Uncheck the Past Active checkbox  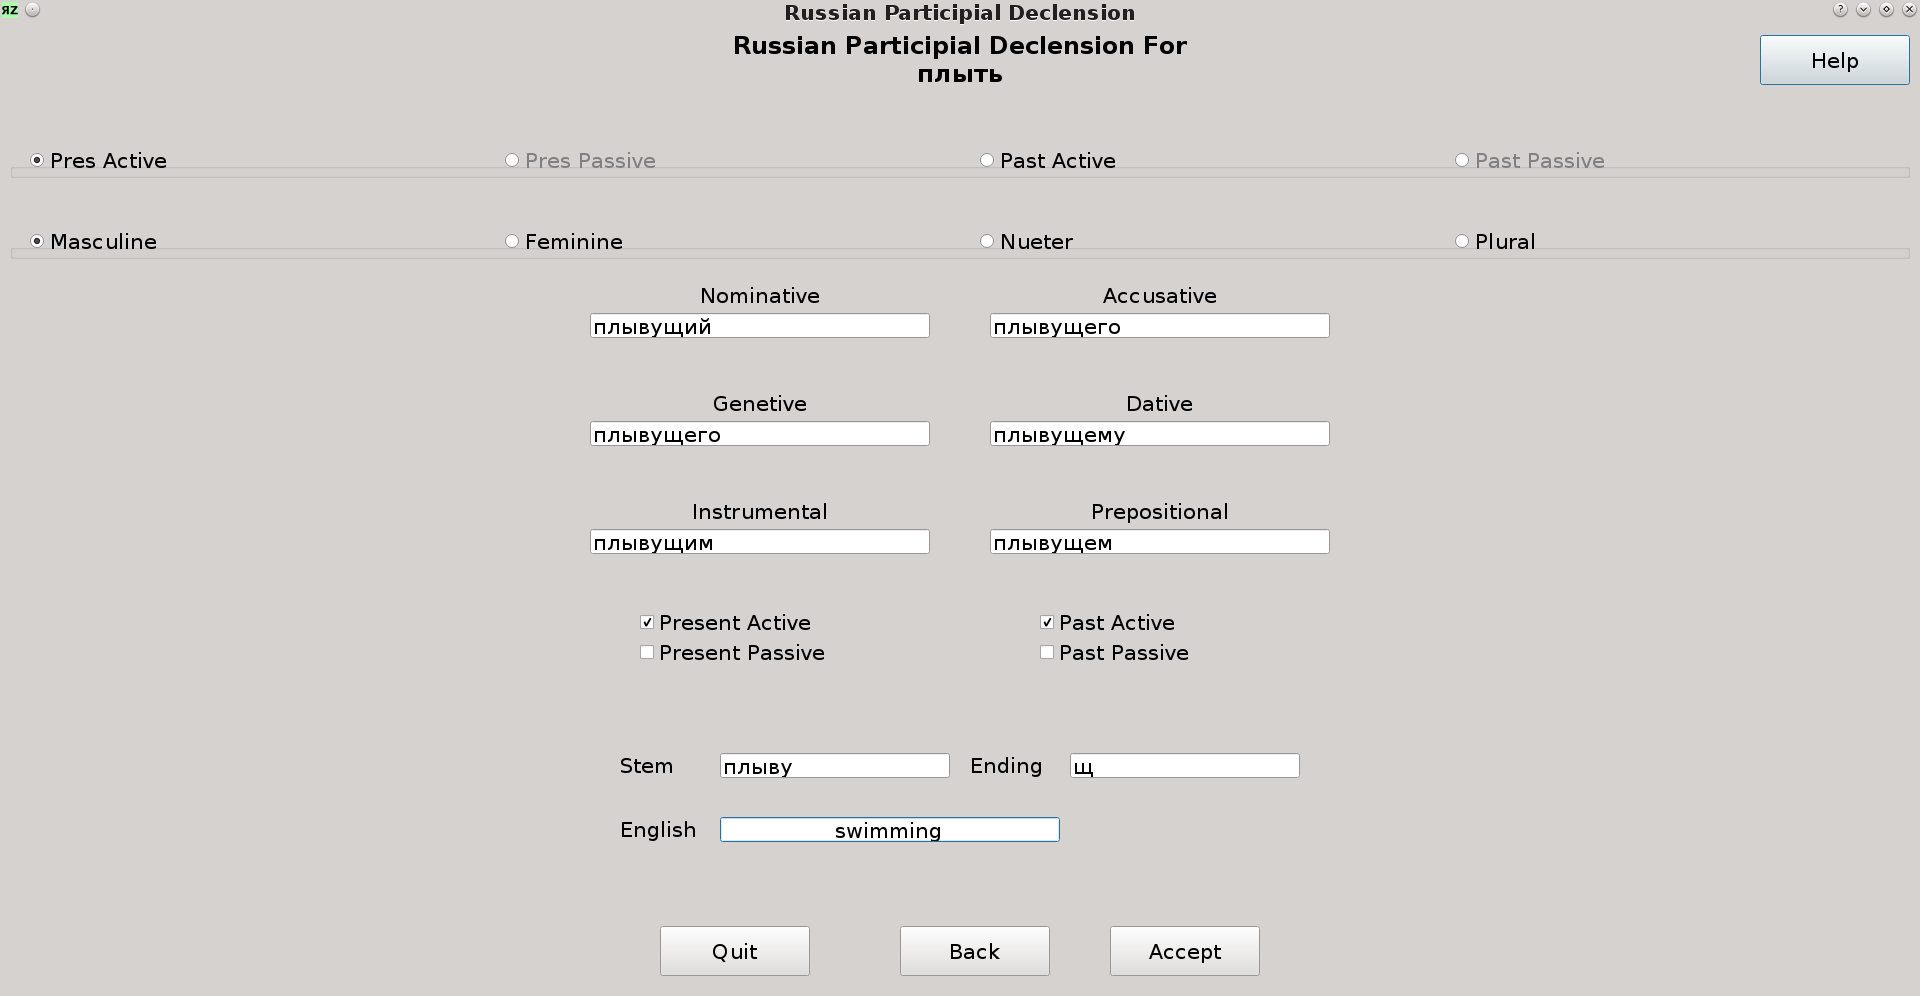[x=1047, y=623]
